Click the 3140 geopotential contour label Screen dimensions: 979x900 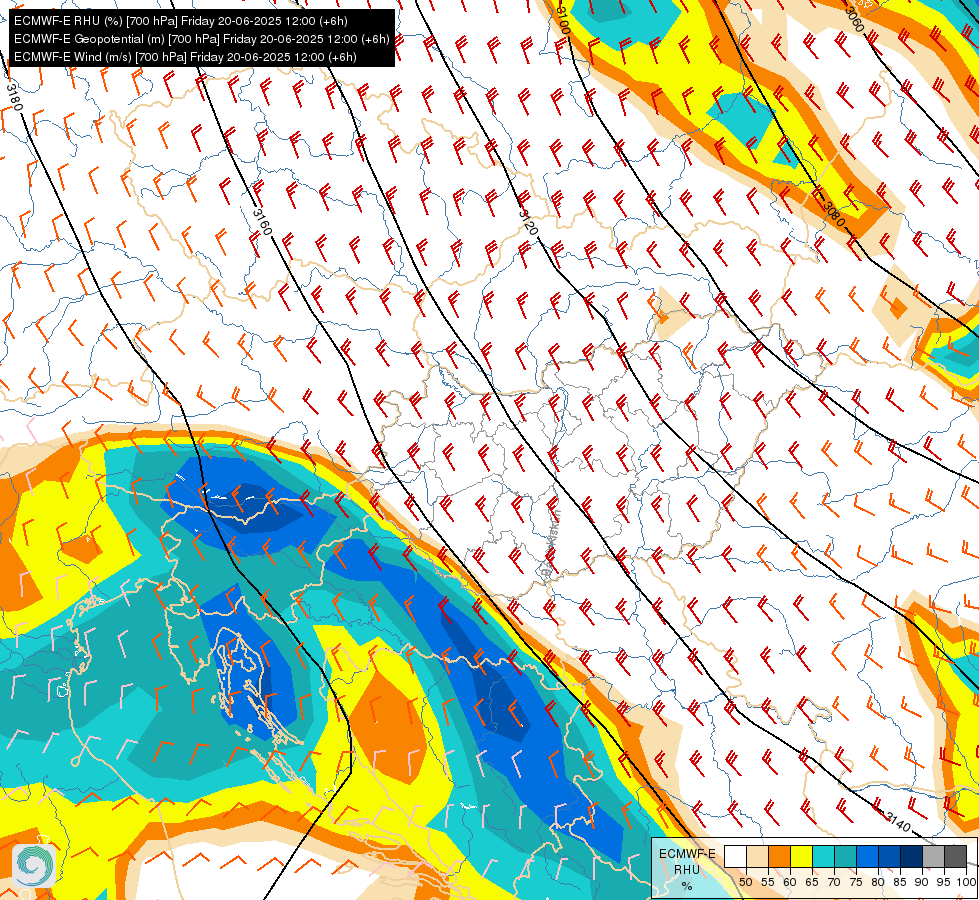click(x=898, y=824)
